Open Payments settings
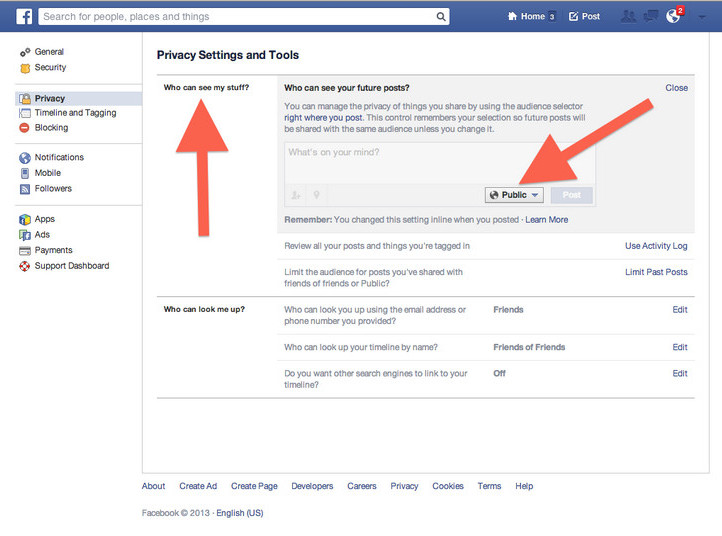Viewport: 722px width, 536px height. 53,250
